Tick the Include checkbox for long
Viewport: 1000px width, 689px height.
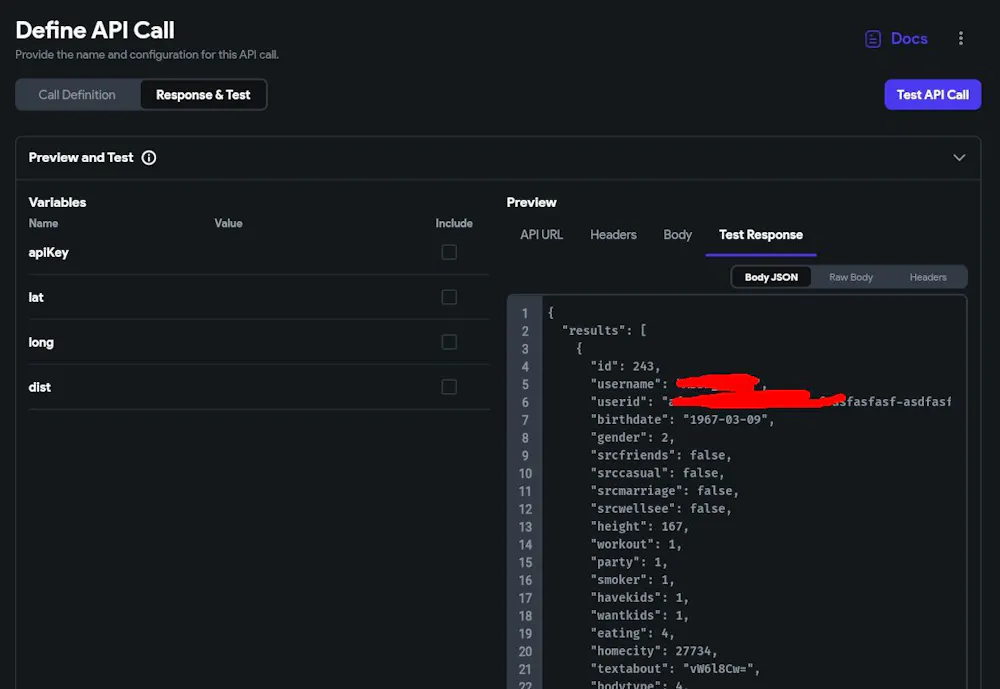coord(449,342)
